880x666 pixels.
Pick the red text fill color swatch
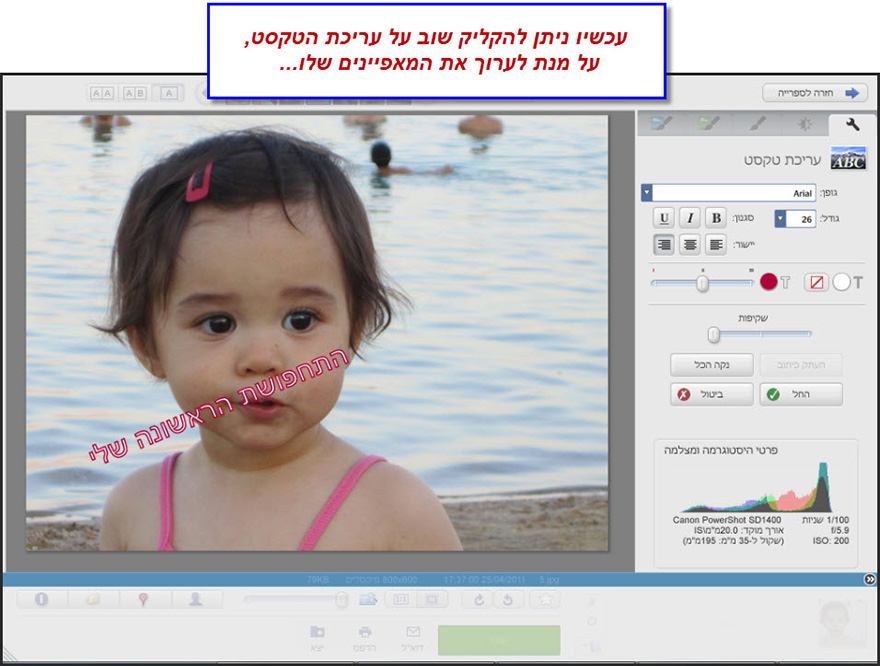768,281
